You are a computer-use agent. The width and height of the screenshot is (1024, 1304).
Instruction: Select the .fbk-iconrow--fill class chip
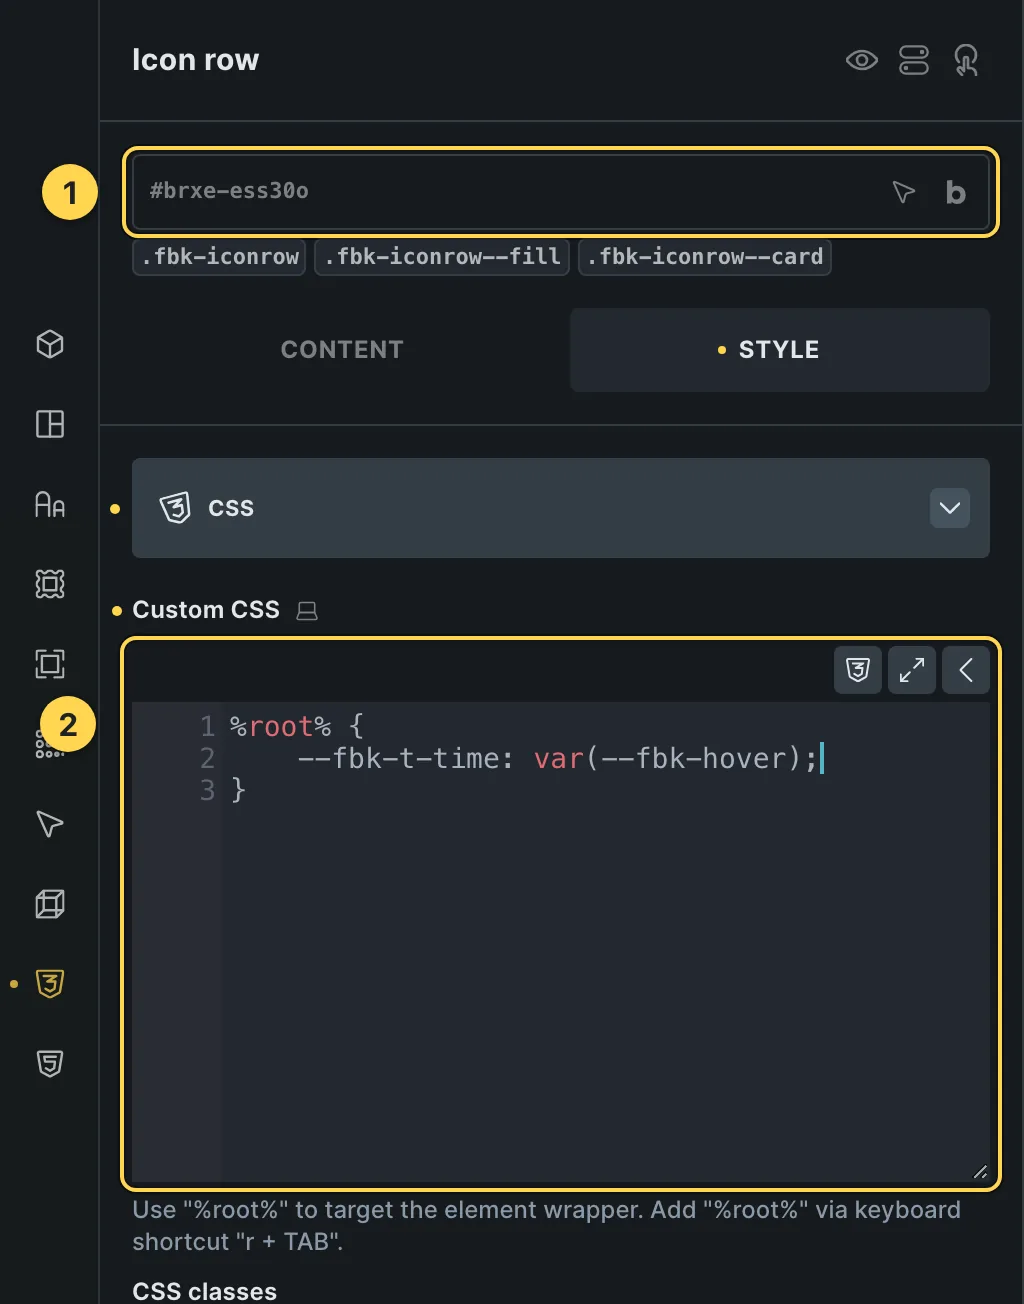[442, 257]
